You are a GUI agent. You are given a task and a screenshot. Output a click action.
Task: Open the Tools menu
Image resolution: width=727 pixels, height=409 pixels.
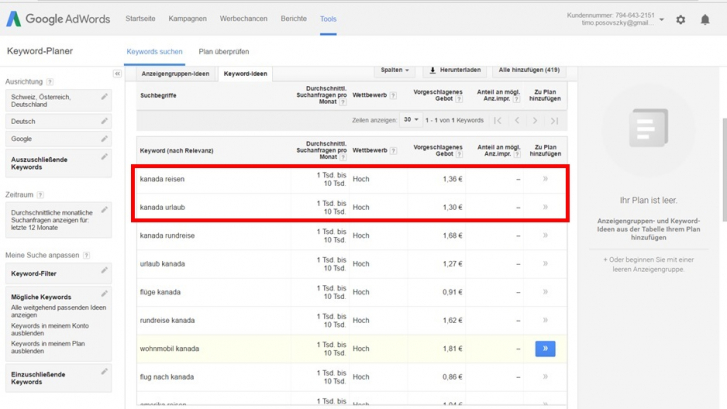point(328,19)
